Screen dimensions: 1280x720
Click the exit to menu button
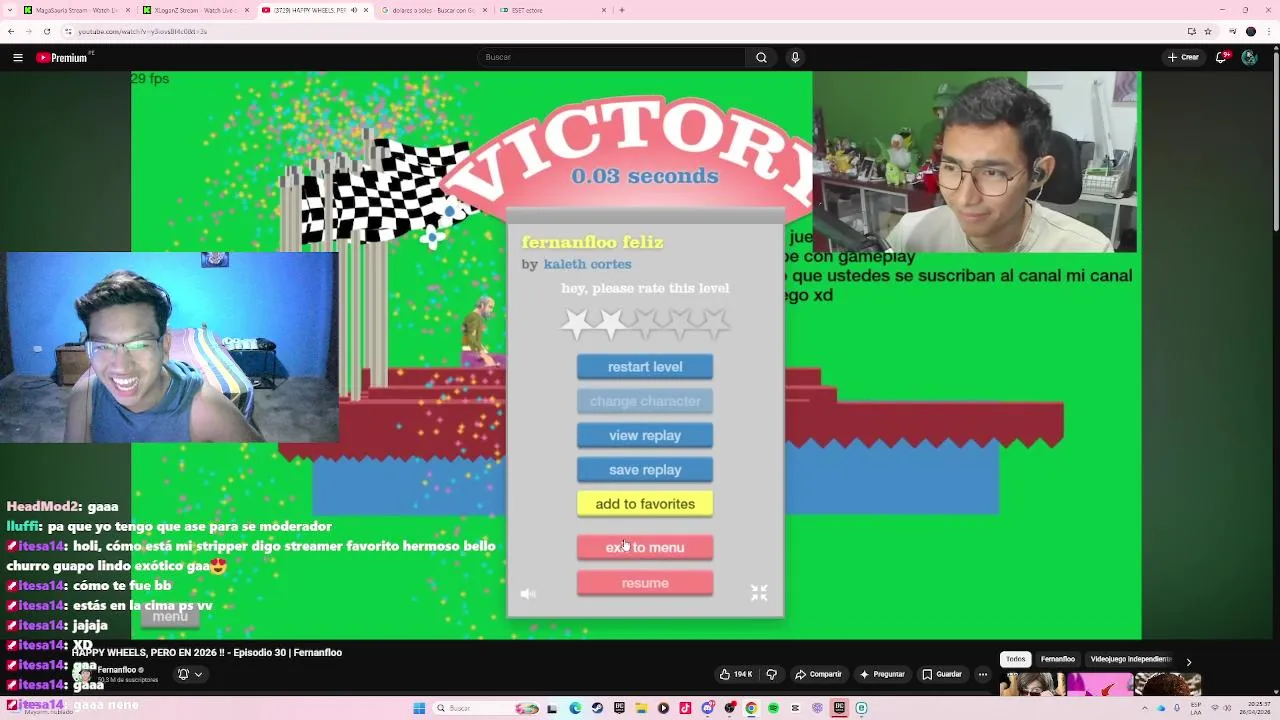645,547
